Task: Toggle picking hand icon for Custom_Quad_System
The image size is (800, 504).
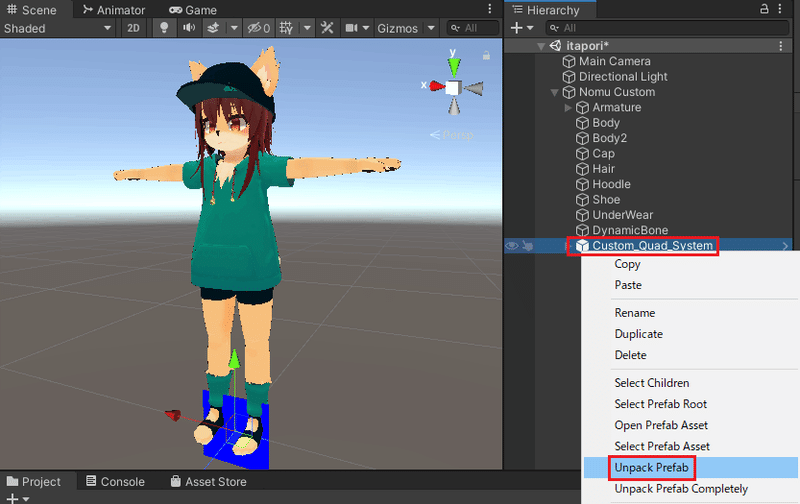Action: 528,246
